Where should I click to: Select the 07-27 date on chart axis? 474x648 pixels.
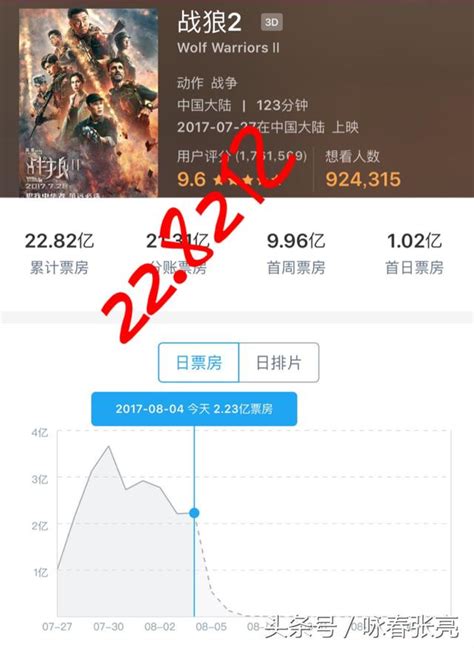(x=57, y=627)
